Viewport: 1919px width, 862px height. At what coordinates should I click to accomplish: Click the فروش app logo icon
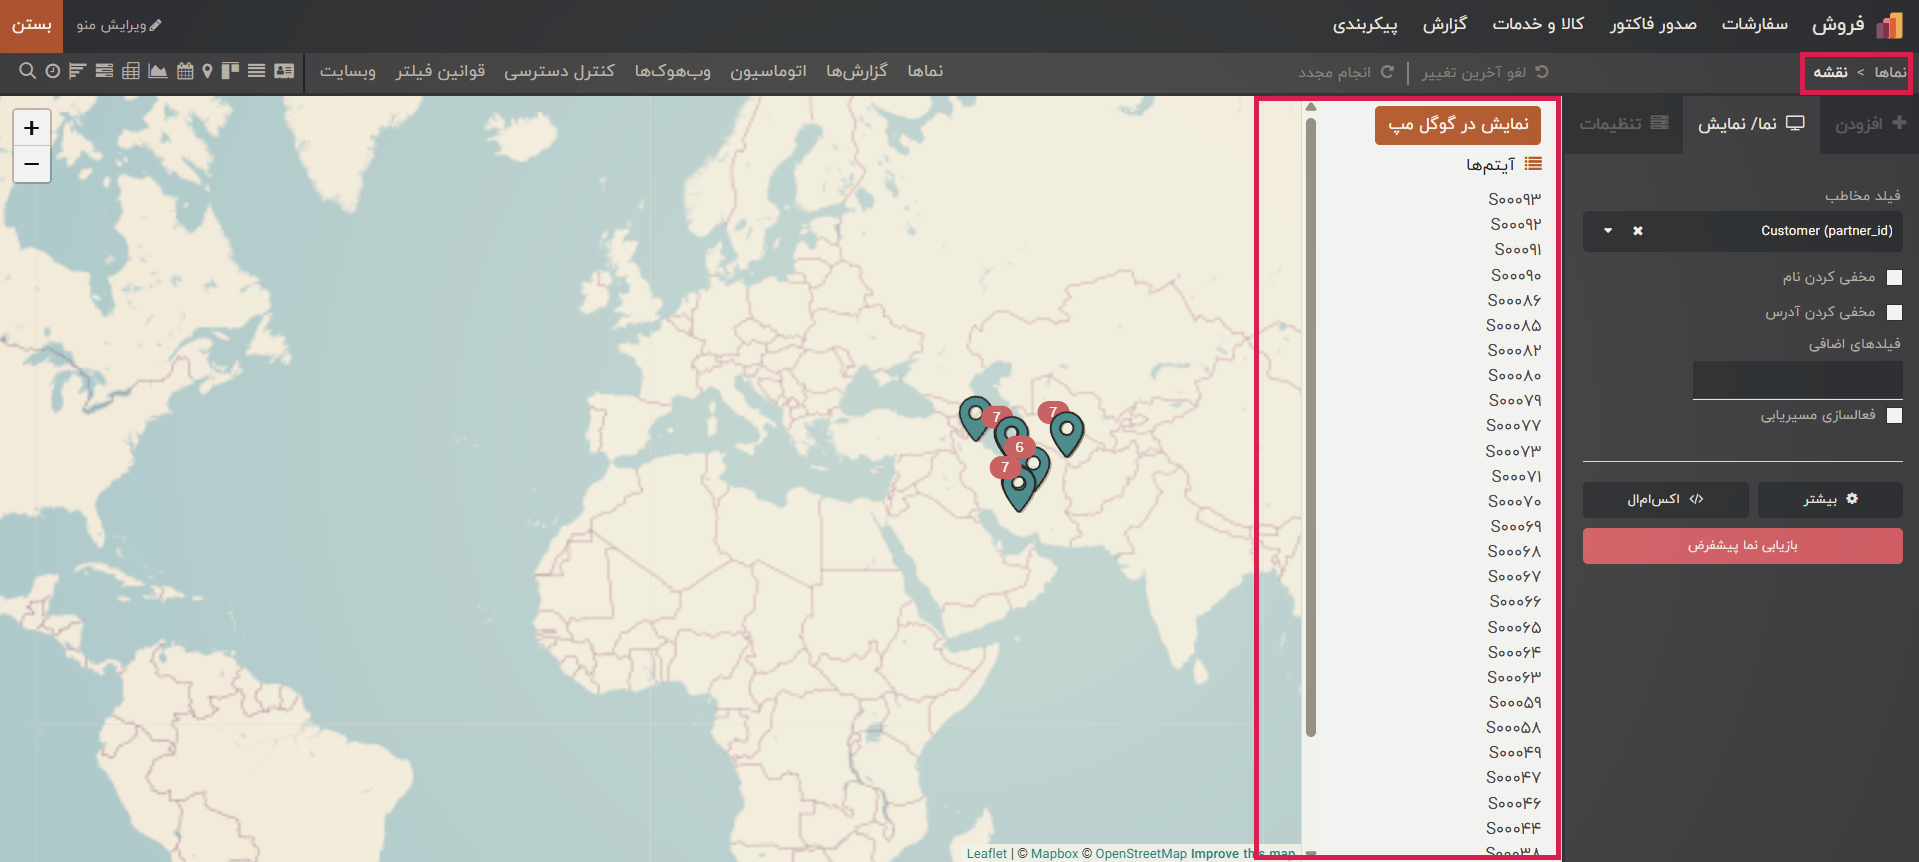pos(1889,25)
